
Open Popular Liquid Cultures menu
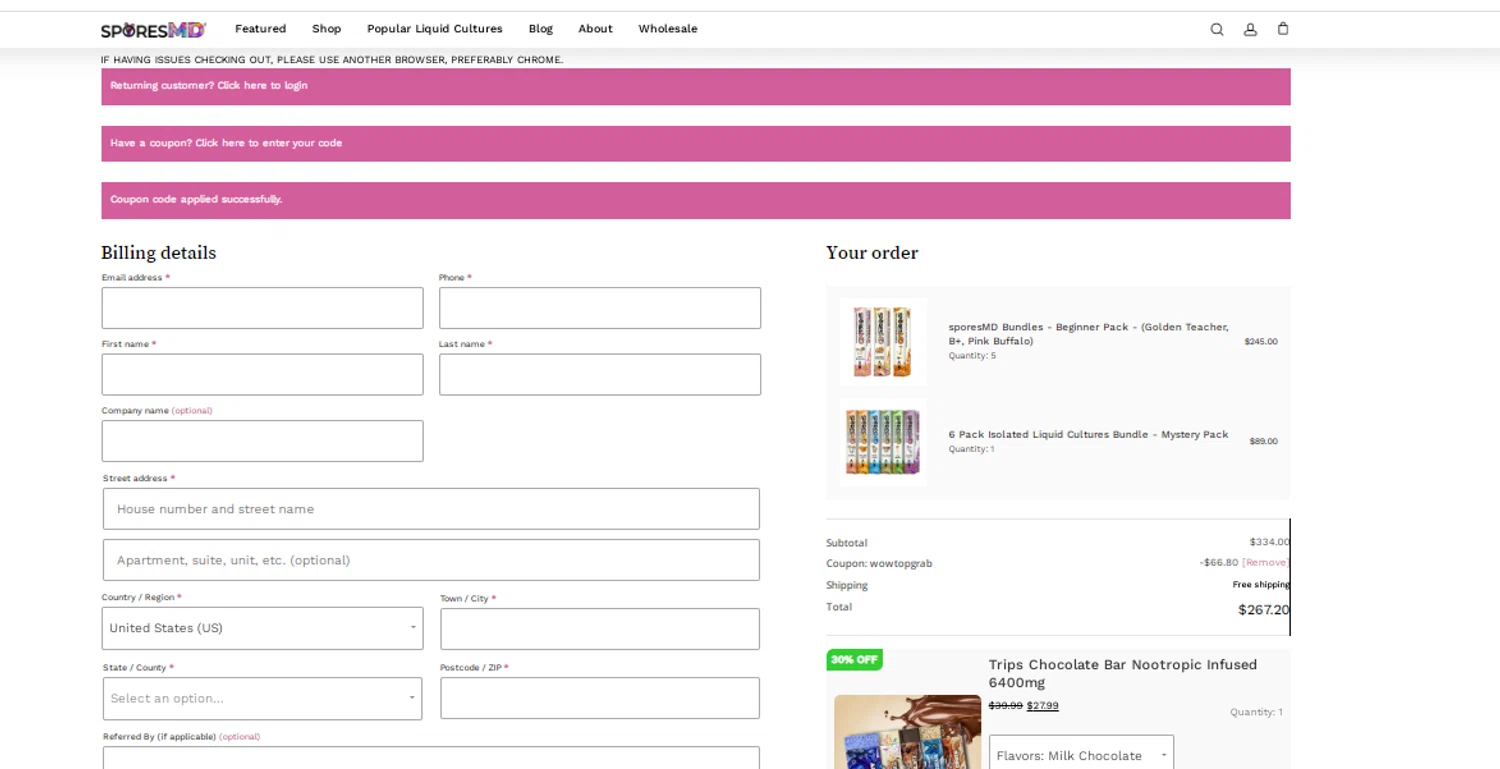435,29
